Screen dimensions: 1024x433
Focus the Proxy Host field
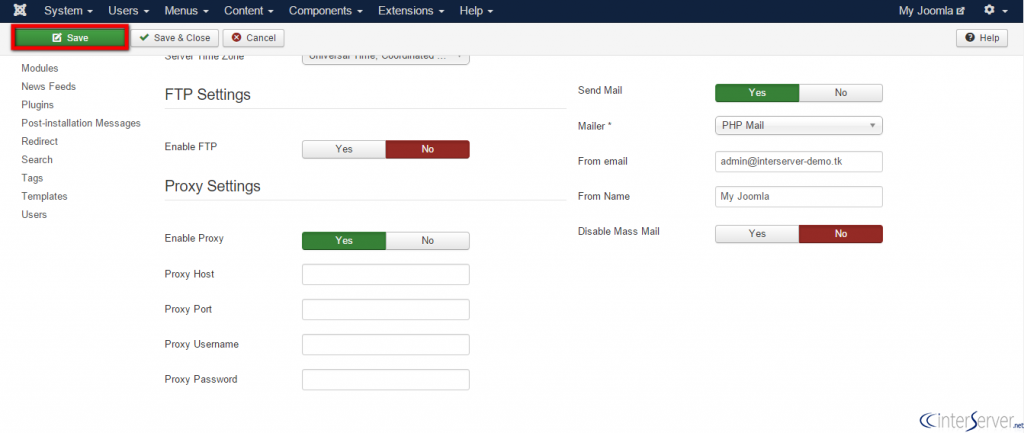(386, 274)
